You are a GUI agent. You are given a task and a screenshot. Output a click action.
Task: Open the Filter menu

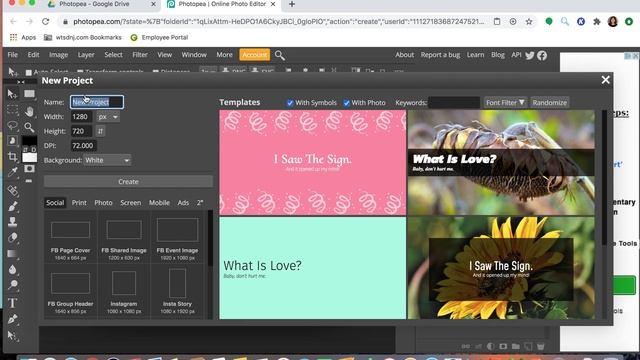140,55
